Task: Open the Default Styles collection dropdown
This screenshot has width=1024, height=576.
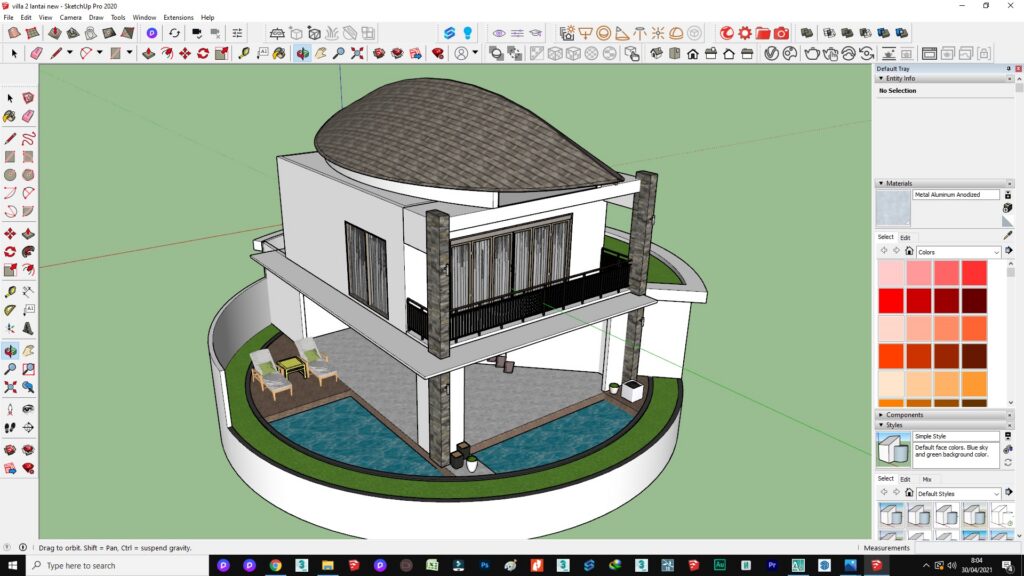Action: coord(958,494)
